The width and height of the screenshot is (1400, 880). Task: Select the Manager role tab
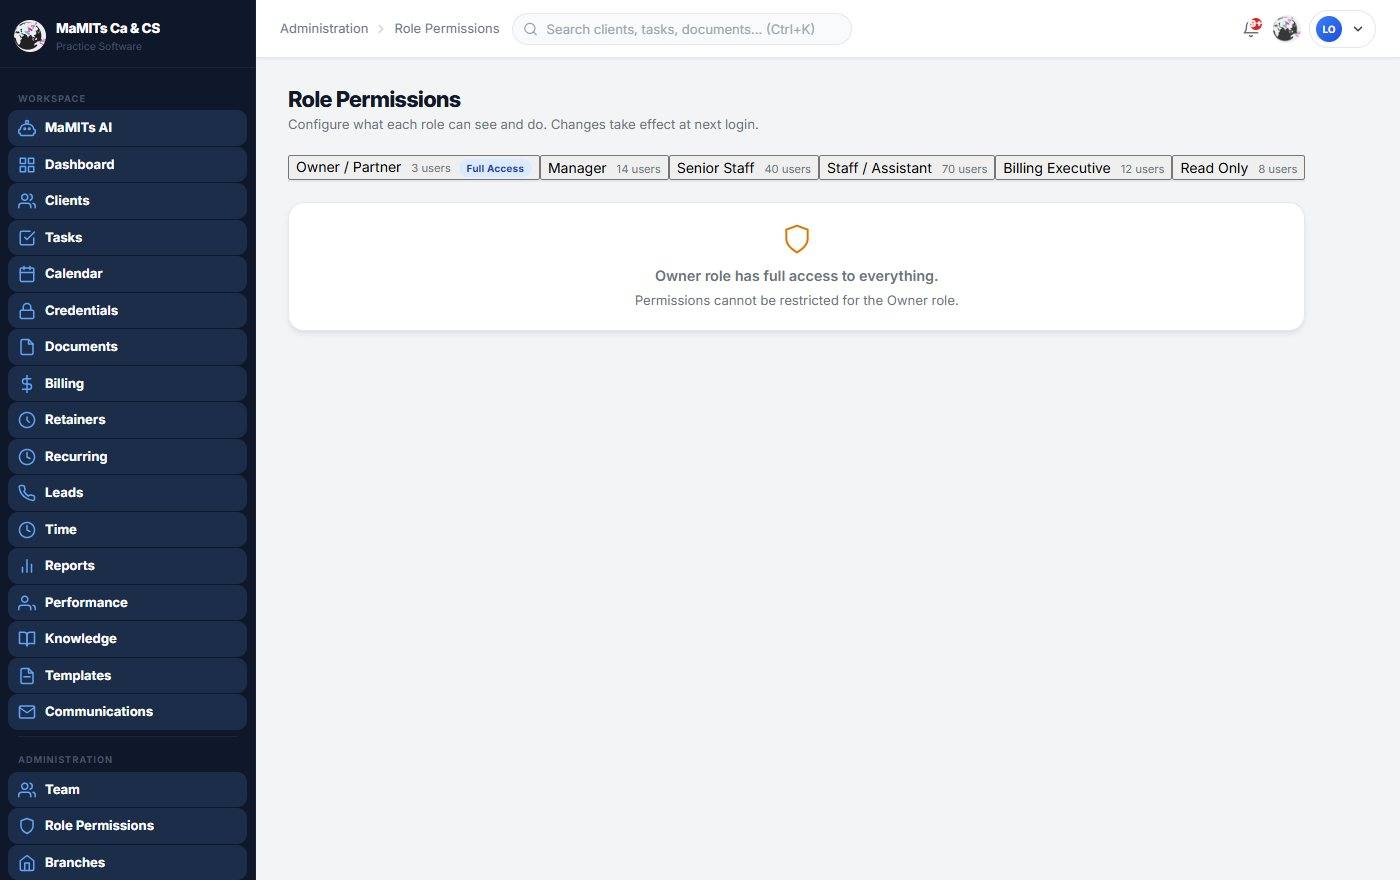pos(604,168)
